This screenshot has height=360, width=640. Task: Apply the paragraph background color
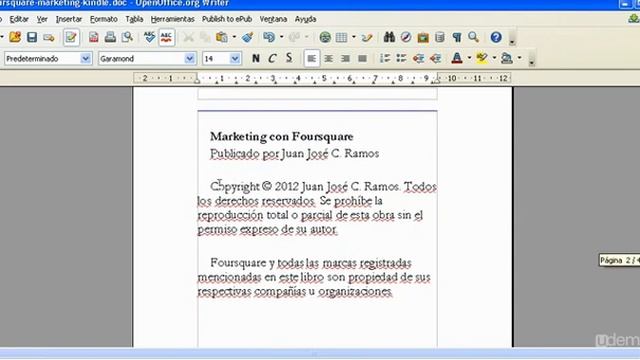click(x=507, y=58)
